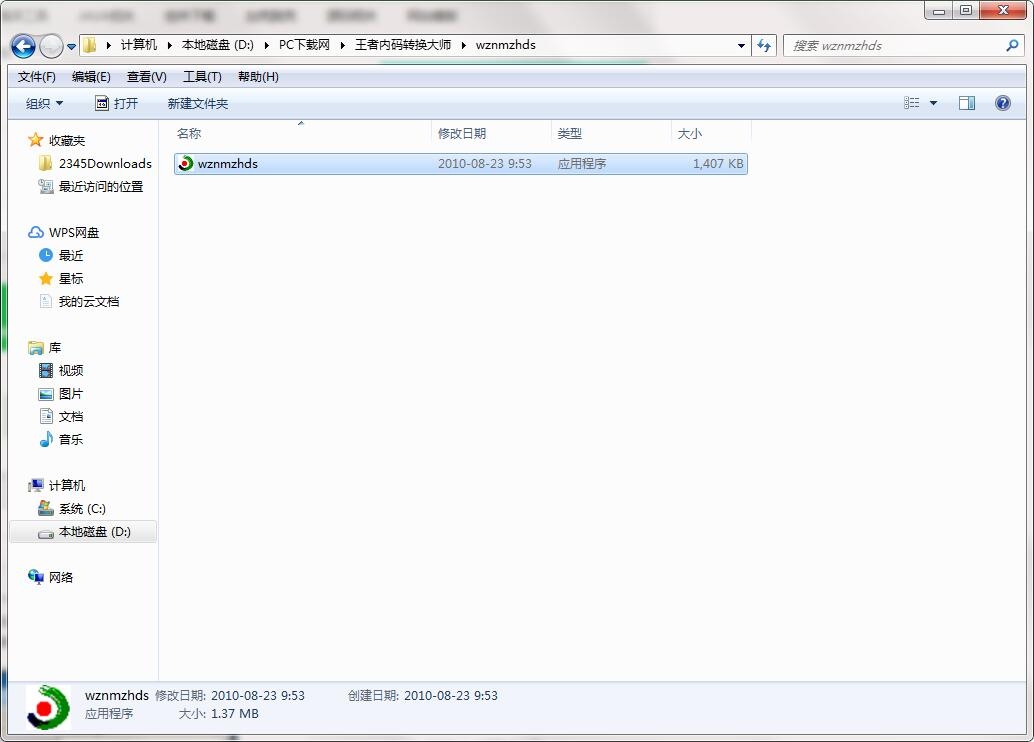
Task: Click the change view icon
Action: [911, 103]
